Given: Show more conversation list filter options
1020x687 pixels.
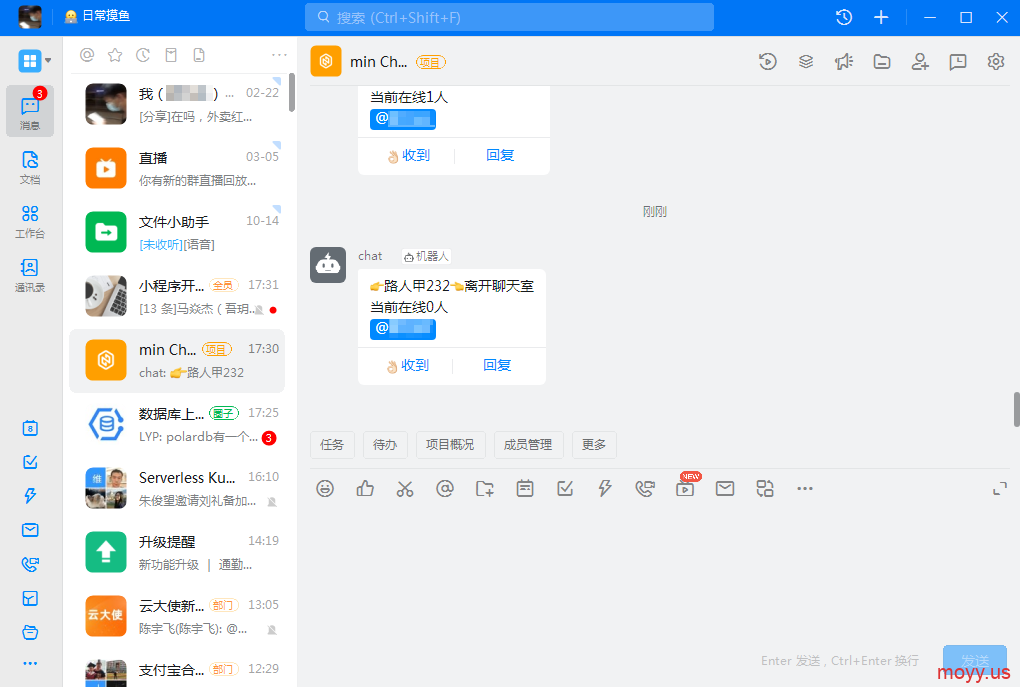Looking at the screenshot, I should click(x=279, y=55).
